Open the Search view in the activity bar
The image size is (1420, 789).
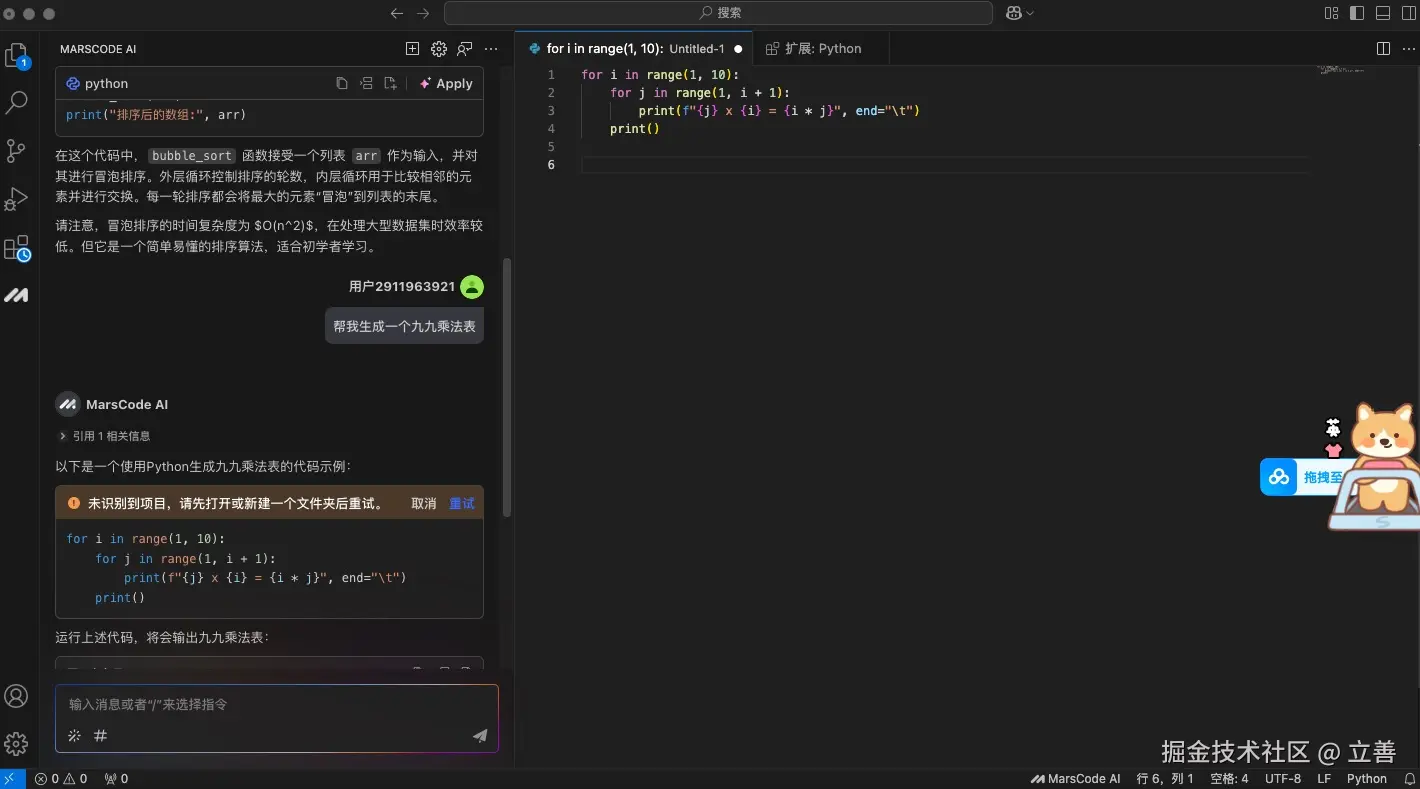(x=17, y=101)
